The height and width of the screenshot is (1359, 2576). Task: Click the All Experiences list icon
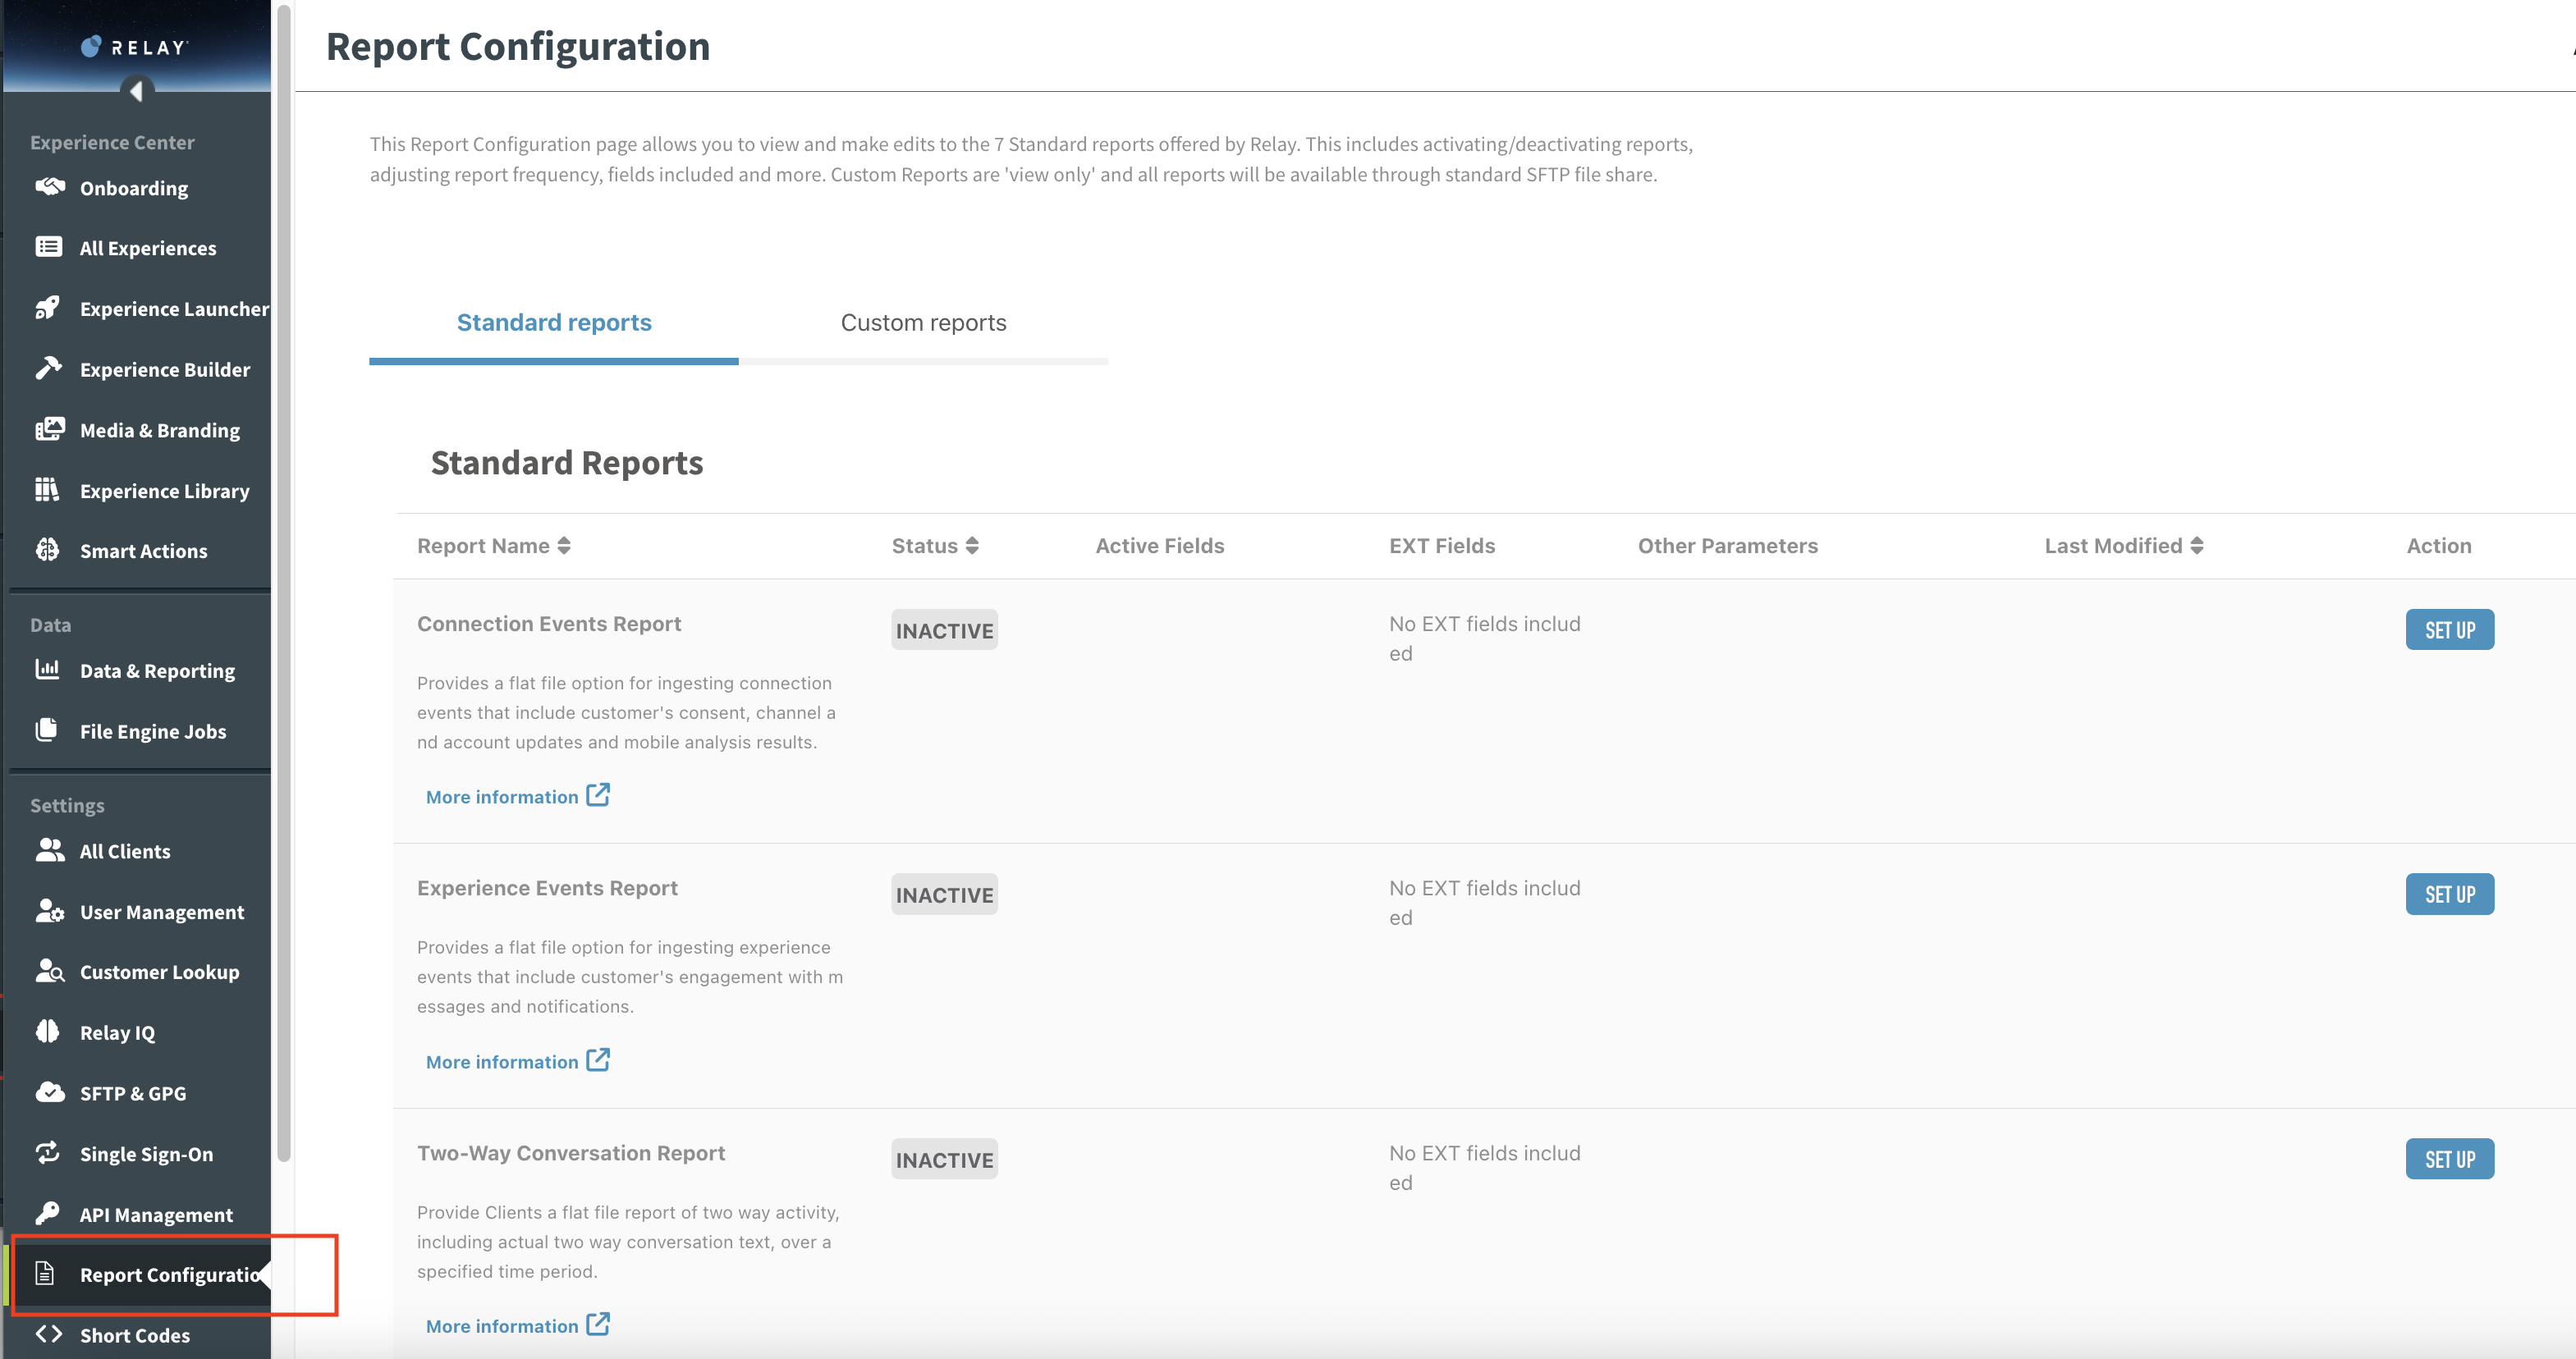(x=48, y=247)
